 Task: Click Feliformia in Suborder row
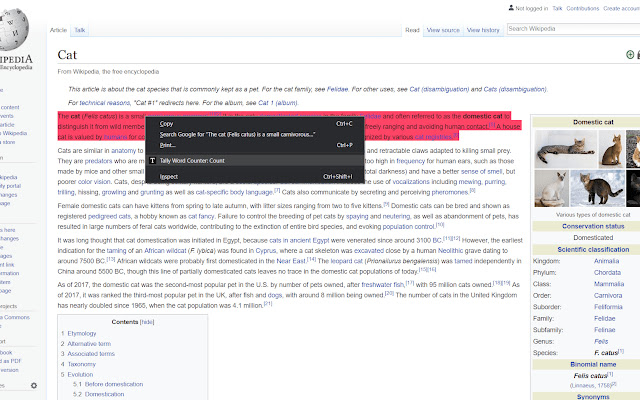(608, 307)
